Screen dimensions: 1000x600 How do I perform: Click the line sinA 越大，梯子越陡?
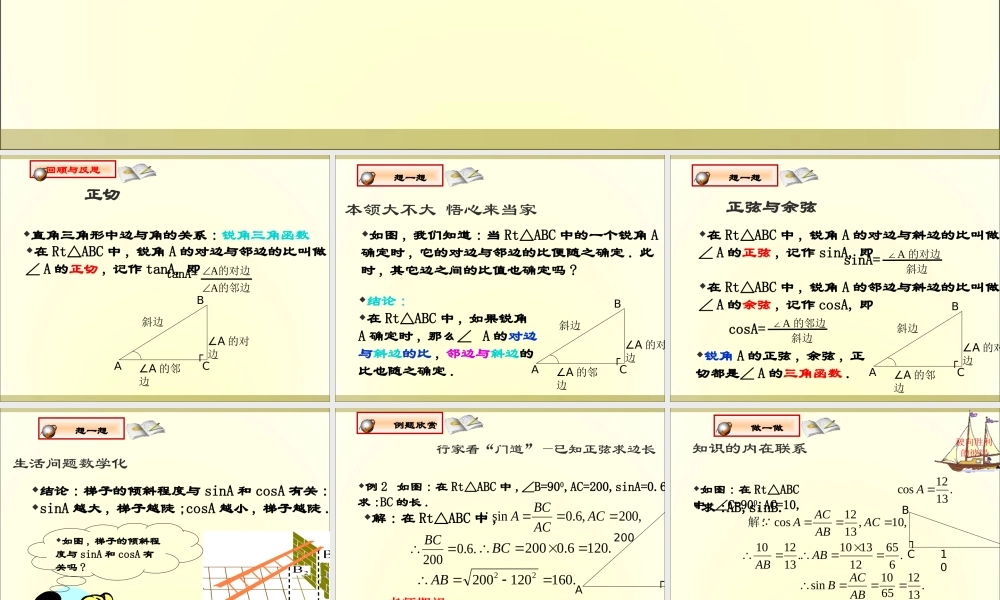[107, 508]
